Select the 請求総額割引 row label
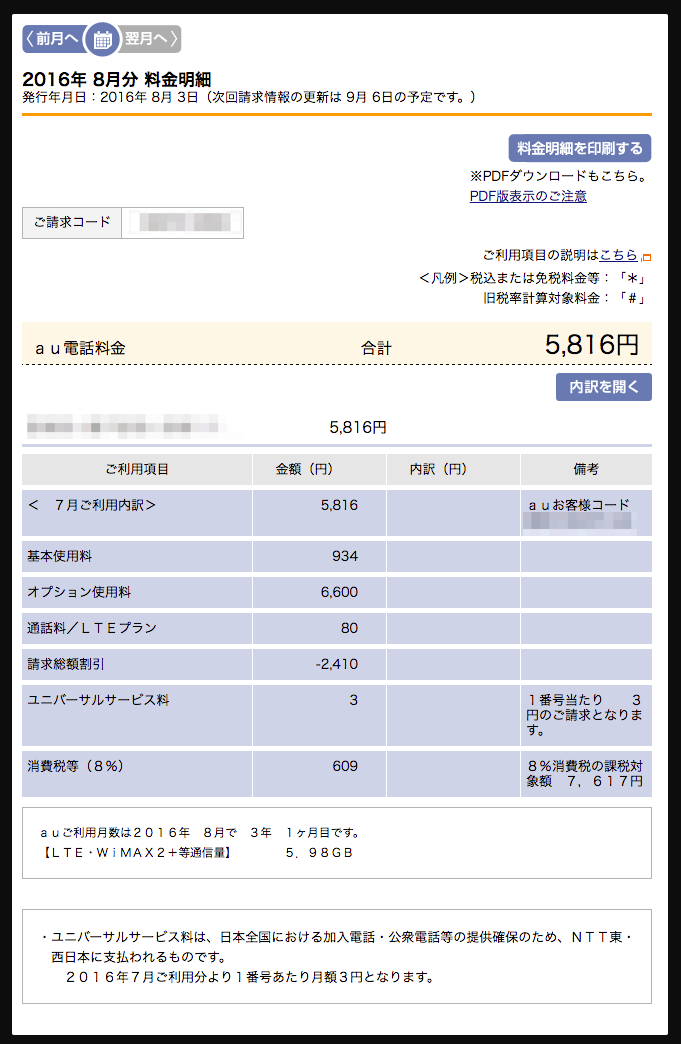This screenshot has height=1044, width=681. coord(66,664)
